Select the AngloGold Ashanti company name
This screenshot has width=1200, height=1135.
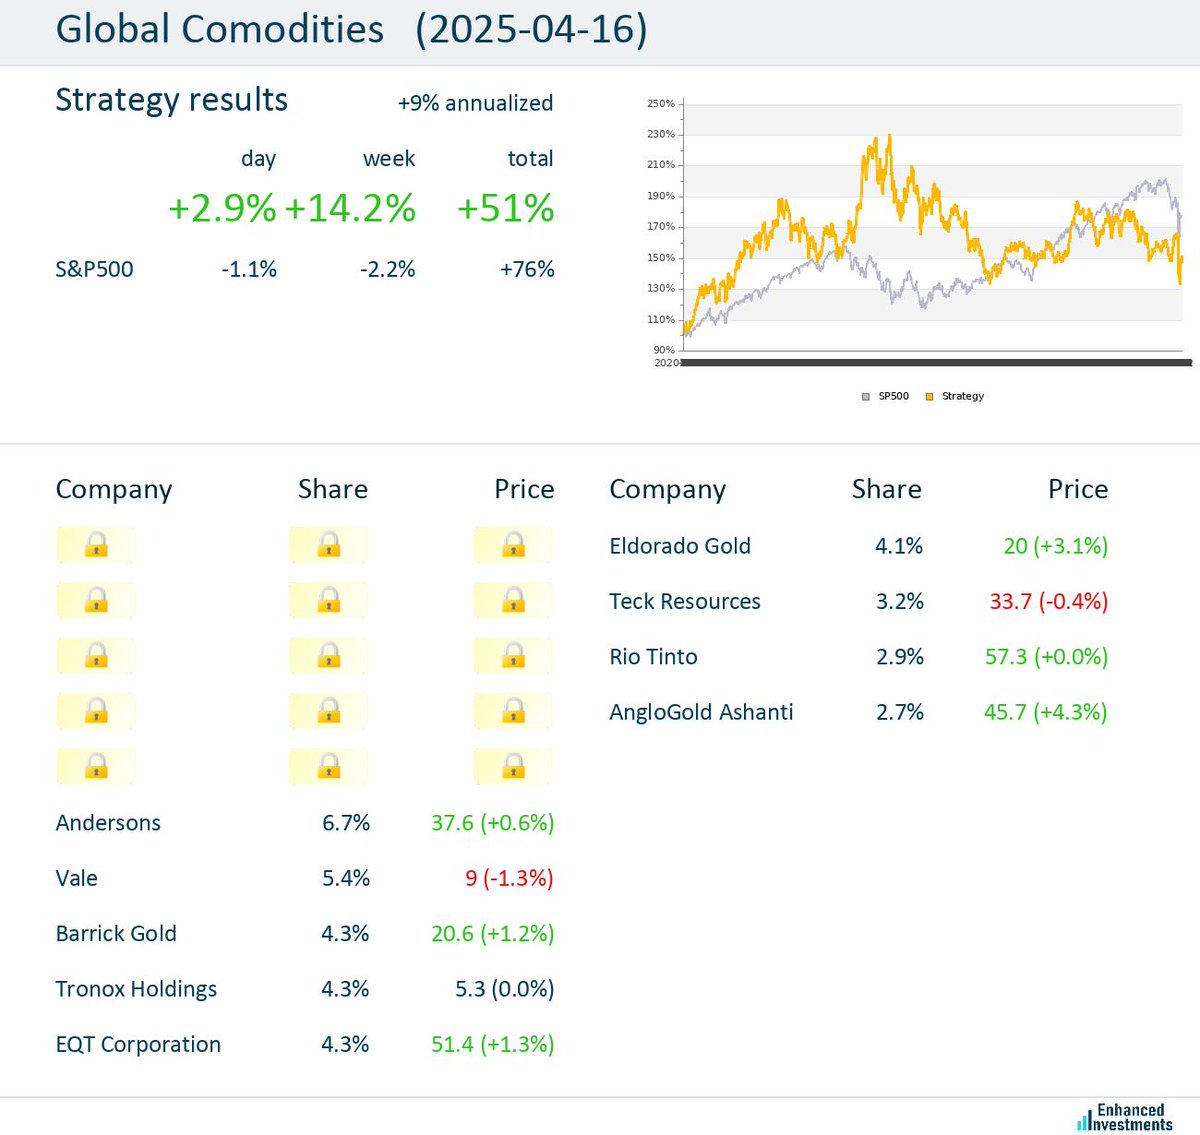(x=701, y=712)
